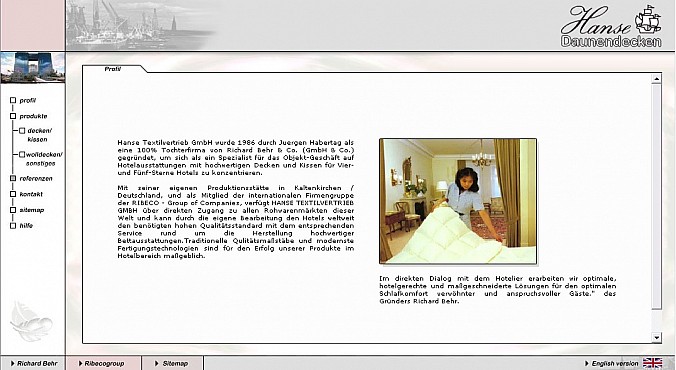Click the Ribecogroup bottom button
The image size is (676, 370).
click(x=104, y=364)
